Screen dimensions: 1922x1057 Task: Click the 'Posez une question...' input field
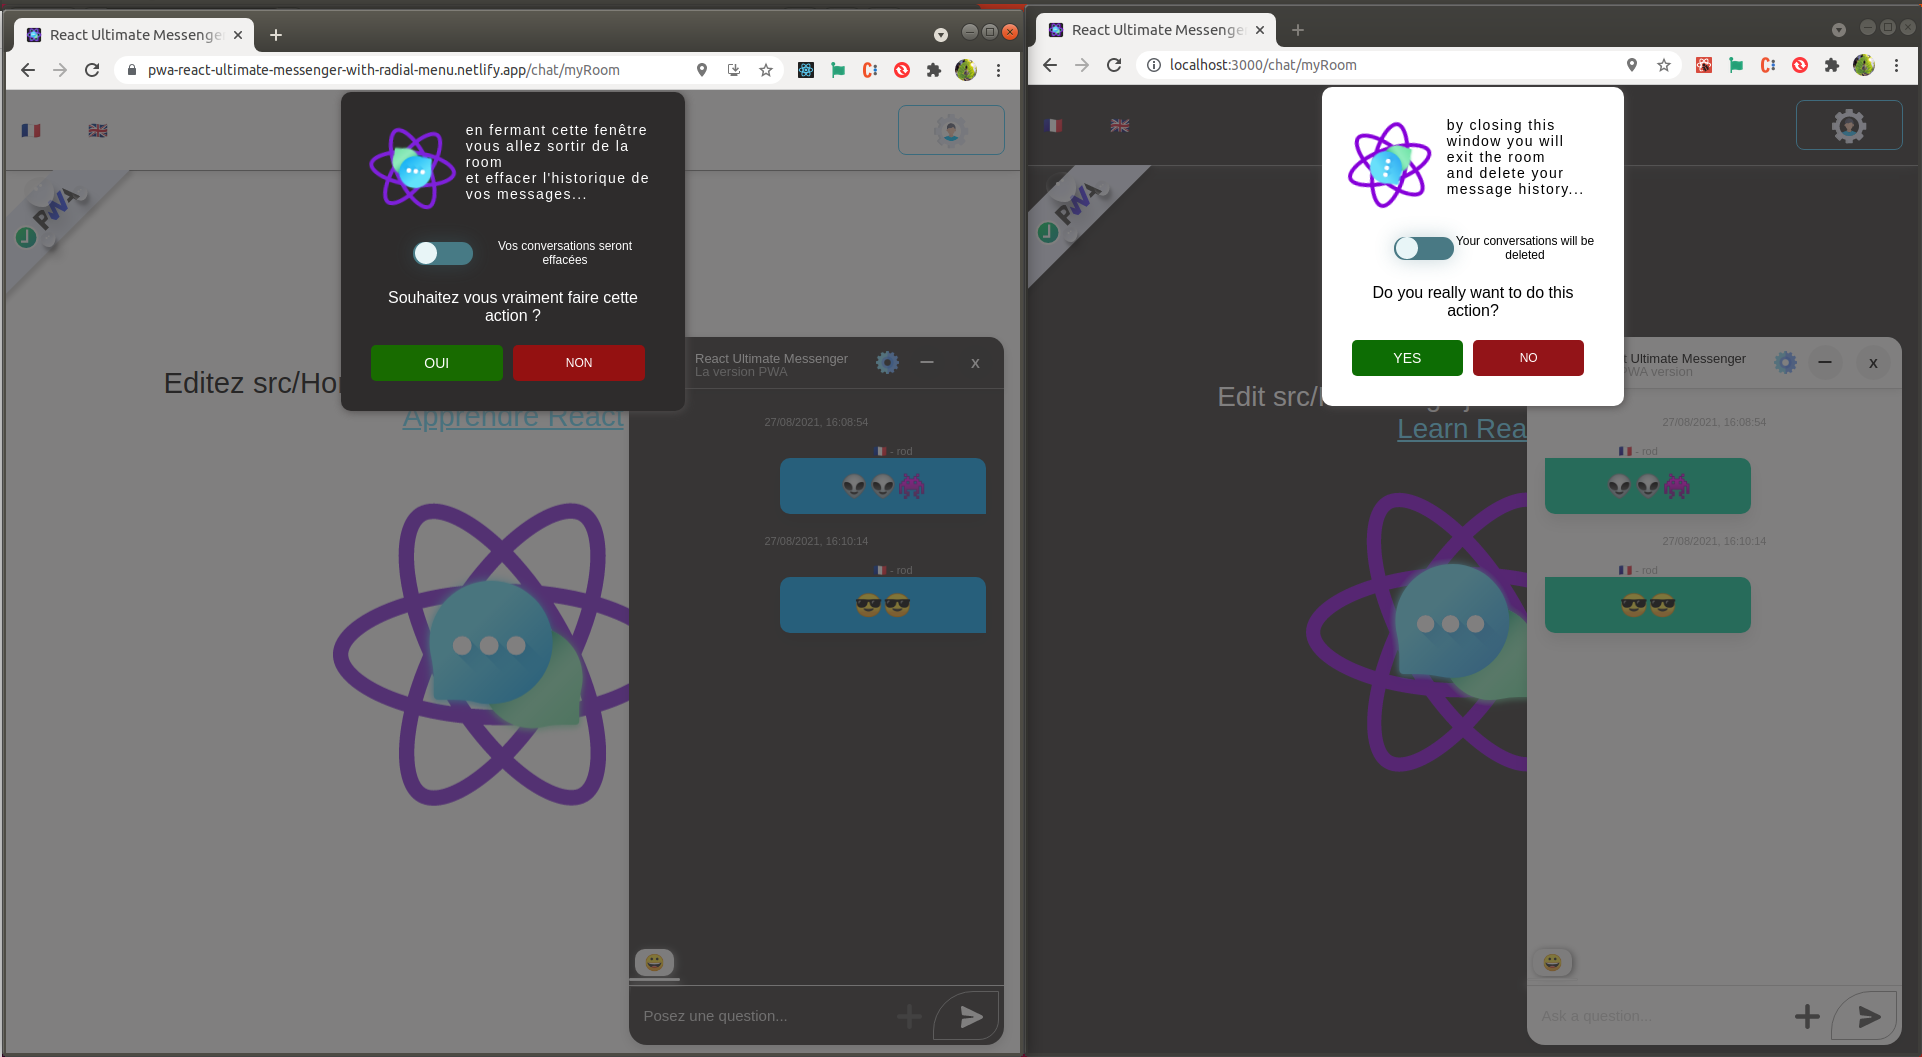point(760,1016)
